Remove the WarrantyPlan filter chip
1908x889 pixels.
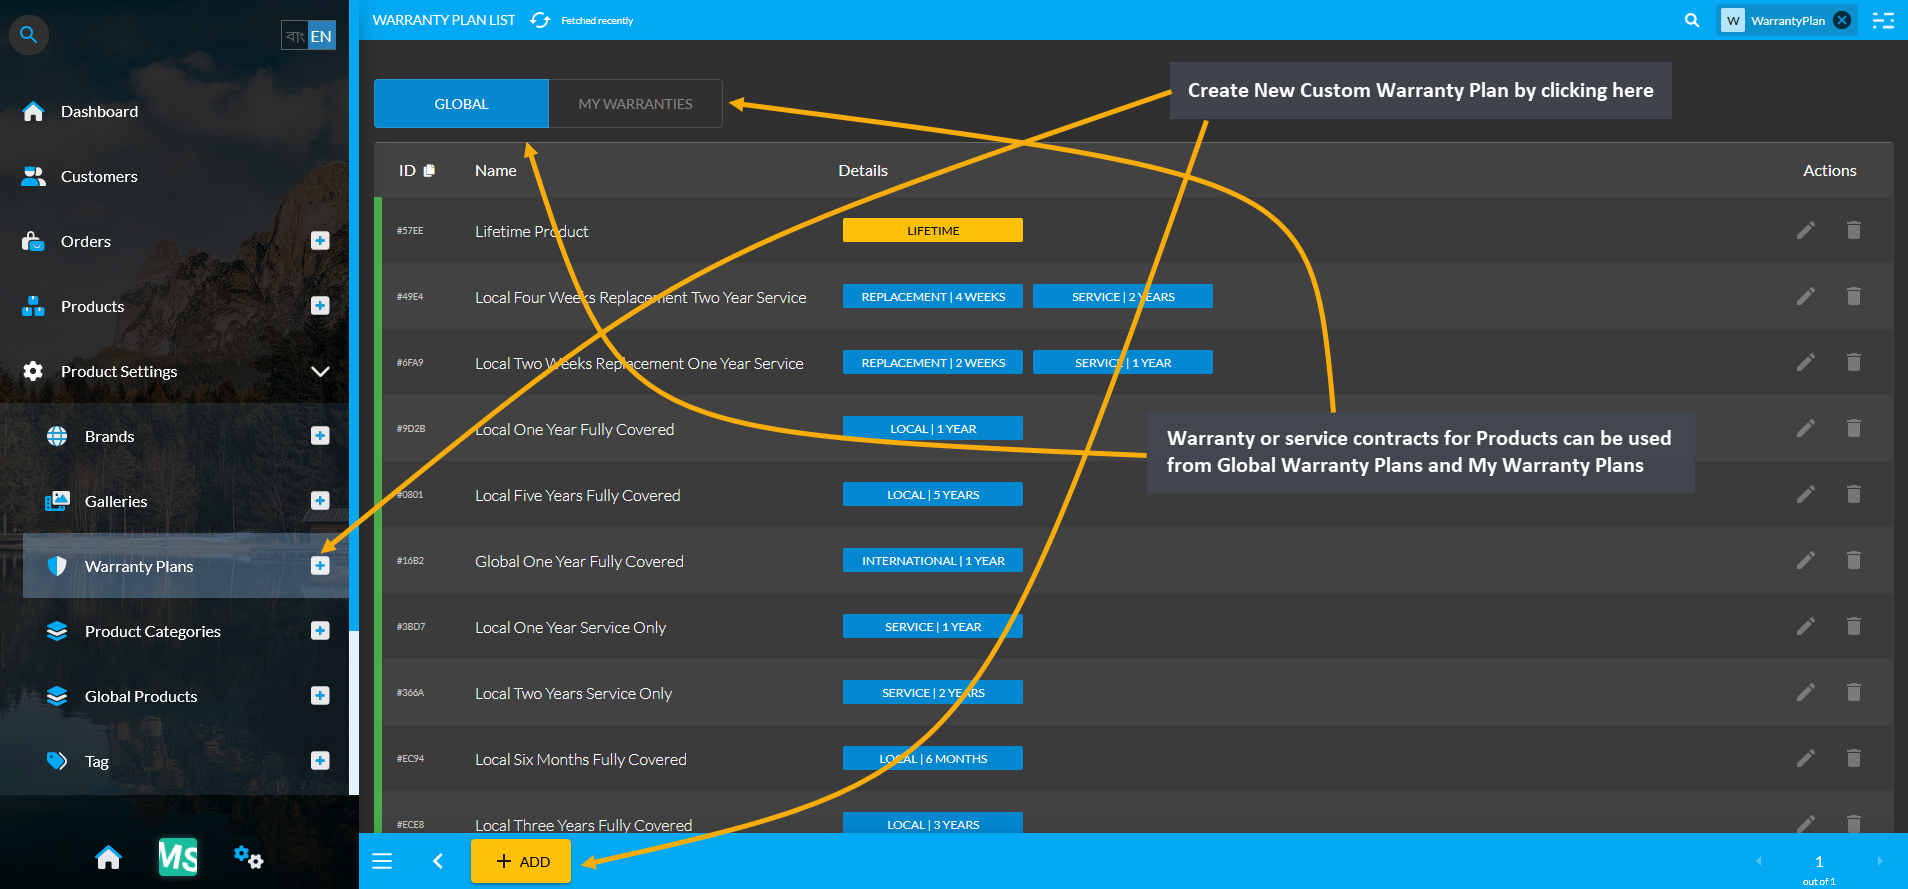coord(1842,20)
